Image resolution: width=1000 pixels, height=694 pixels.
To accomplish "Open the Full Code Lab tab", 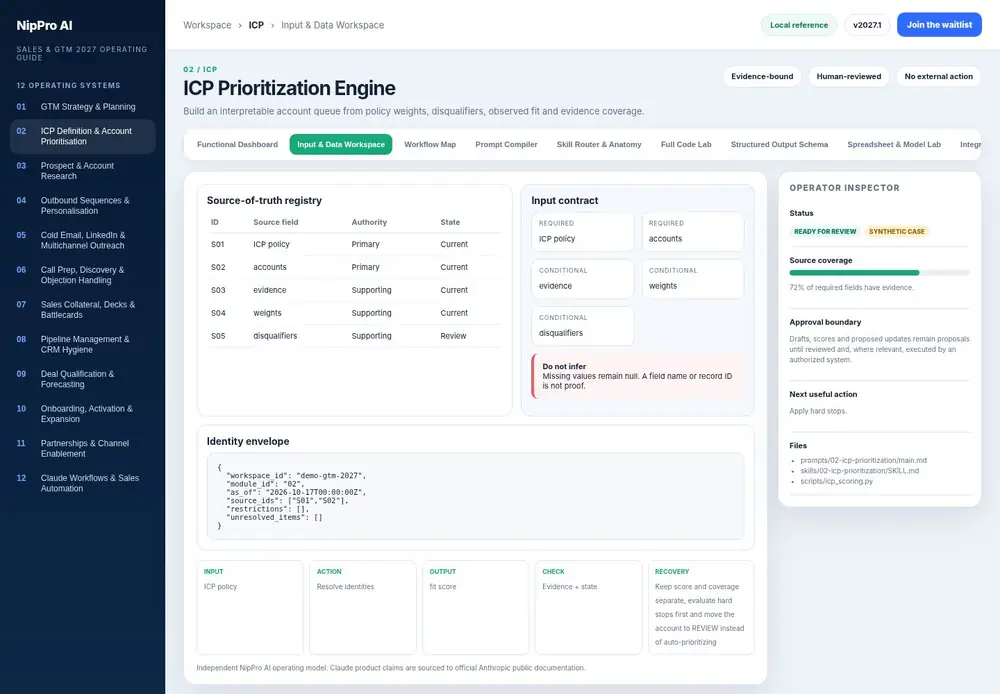I will [686, 144].
